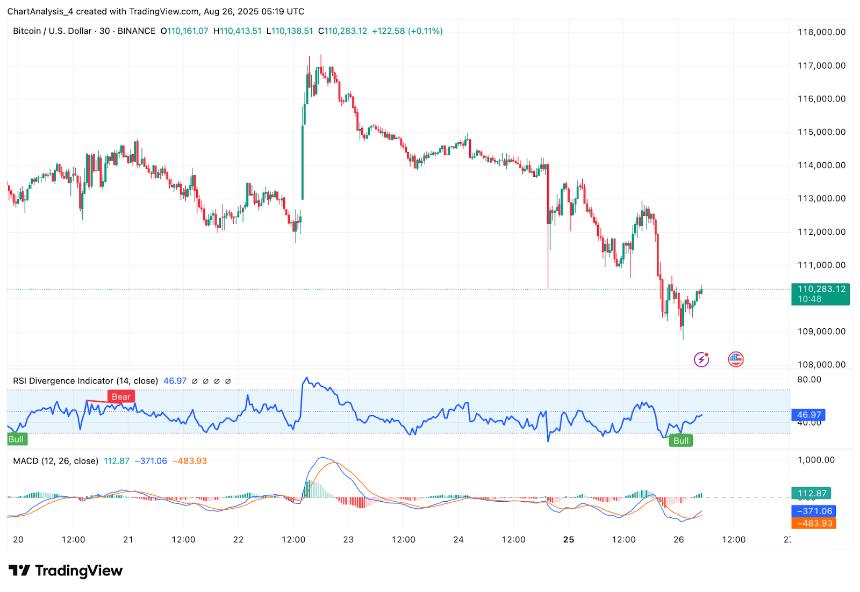Screen dimensions: 860x592
Task: Click the US flag economic event icon
Action: [x=735, y=359]
